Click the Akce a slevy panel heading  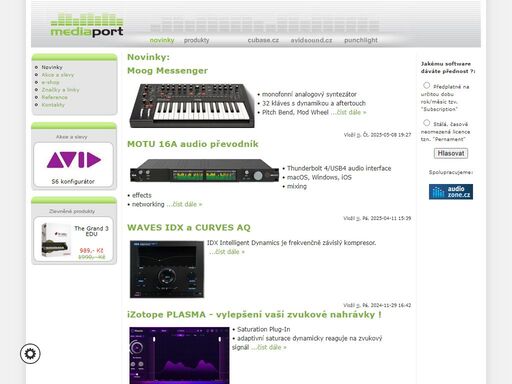click(x=72, y=137)
